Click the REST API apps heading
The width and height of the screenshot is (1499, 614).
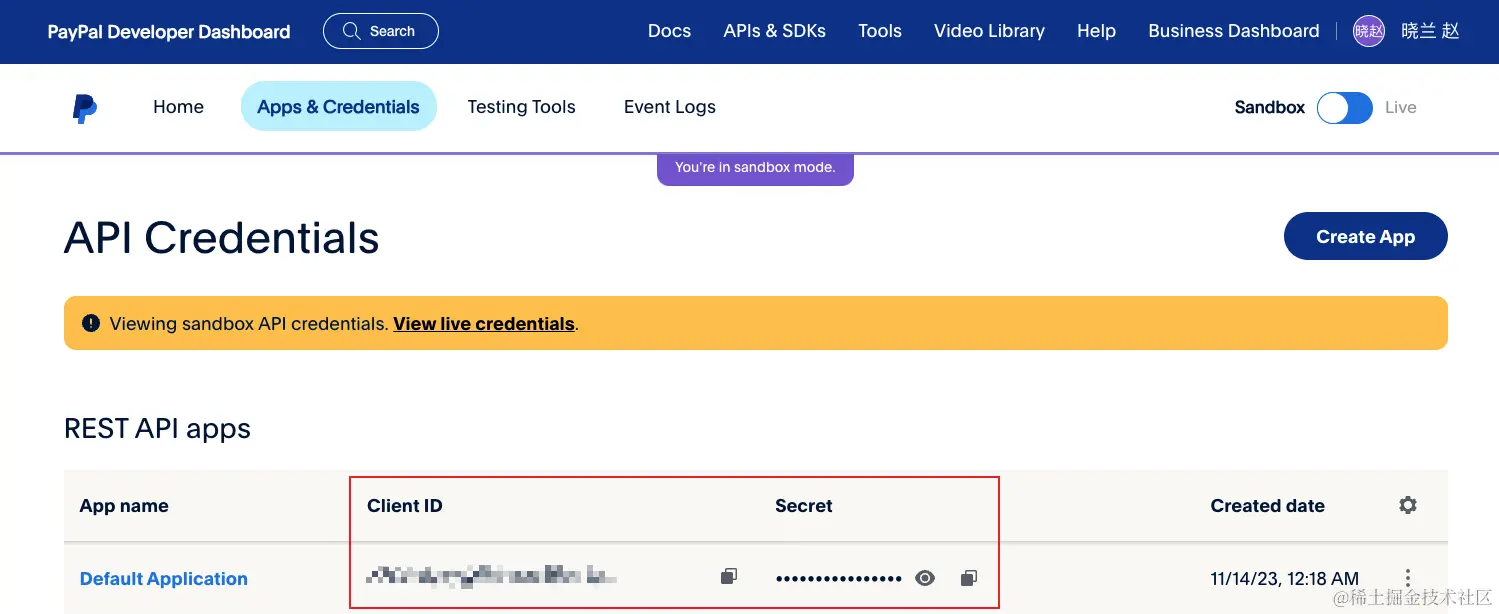pyautogui.click(x=157, y=429)
